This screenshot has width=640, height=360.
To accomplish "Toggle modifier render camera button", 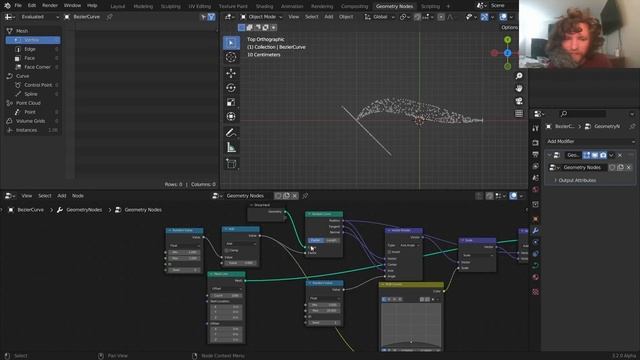I will (603, 155).
